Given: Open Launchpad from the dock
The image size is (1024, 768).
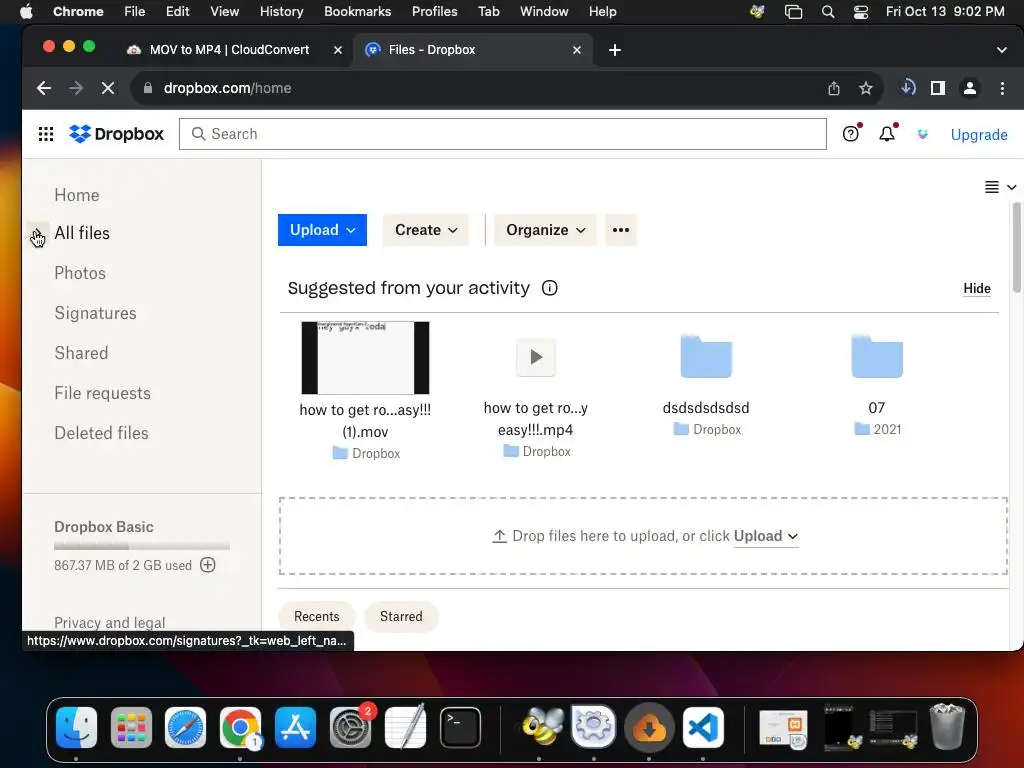Looking at the screenshot, I should (x=131, y=727).
